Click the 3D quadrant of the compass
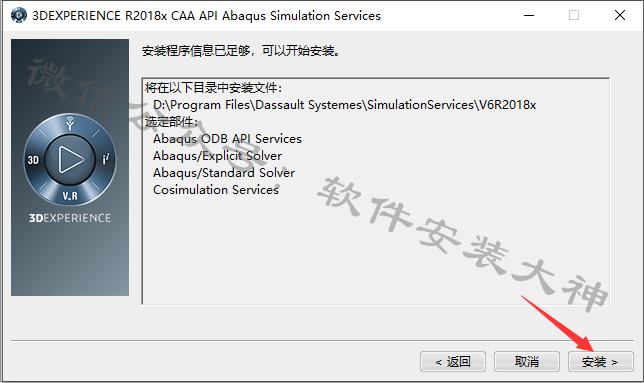The image size is (644, 383). (33, 160)
